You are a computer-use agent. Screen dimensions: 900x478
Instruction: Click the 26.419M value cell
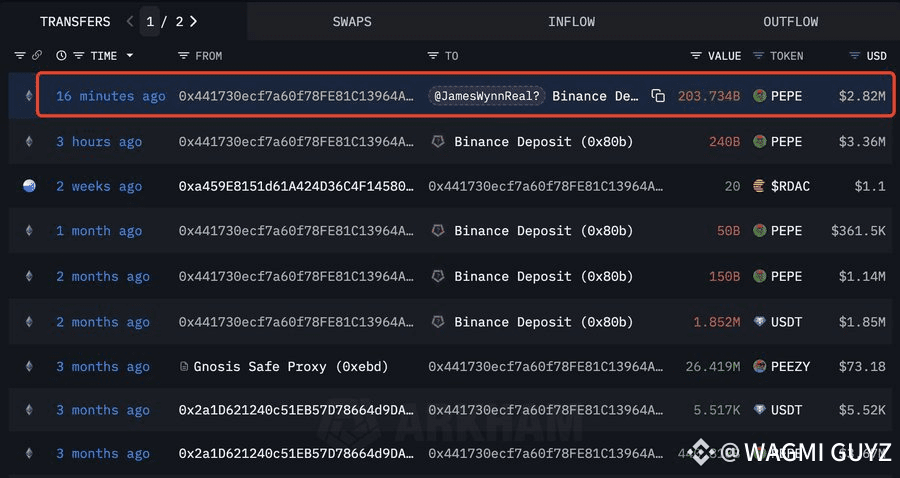[x=713, y=366]
